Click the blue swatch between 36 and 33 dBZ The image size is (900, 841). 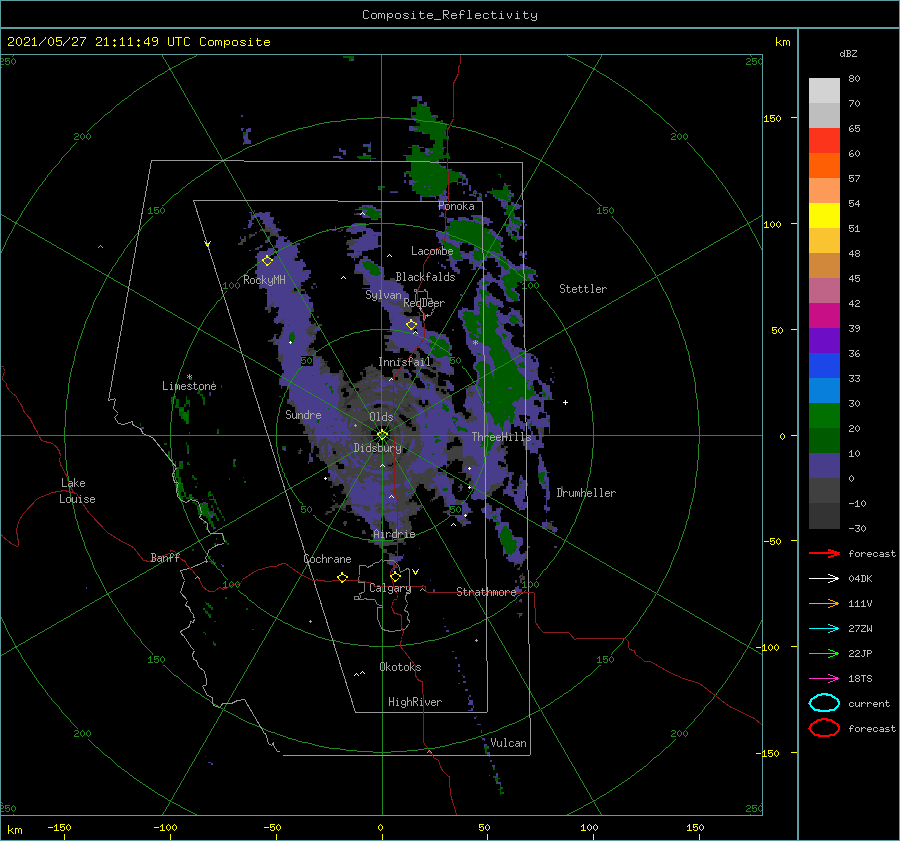click(x=824, y=366)
